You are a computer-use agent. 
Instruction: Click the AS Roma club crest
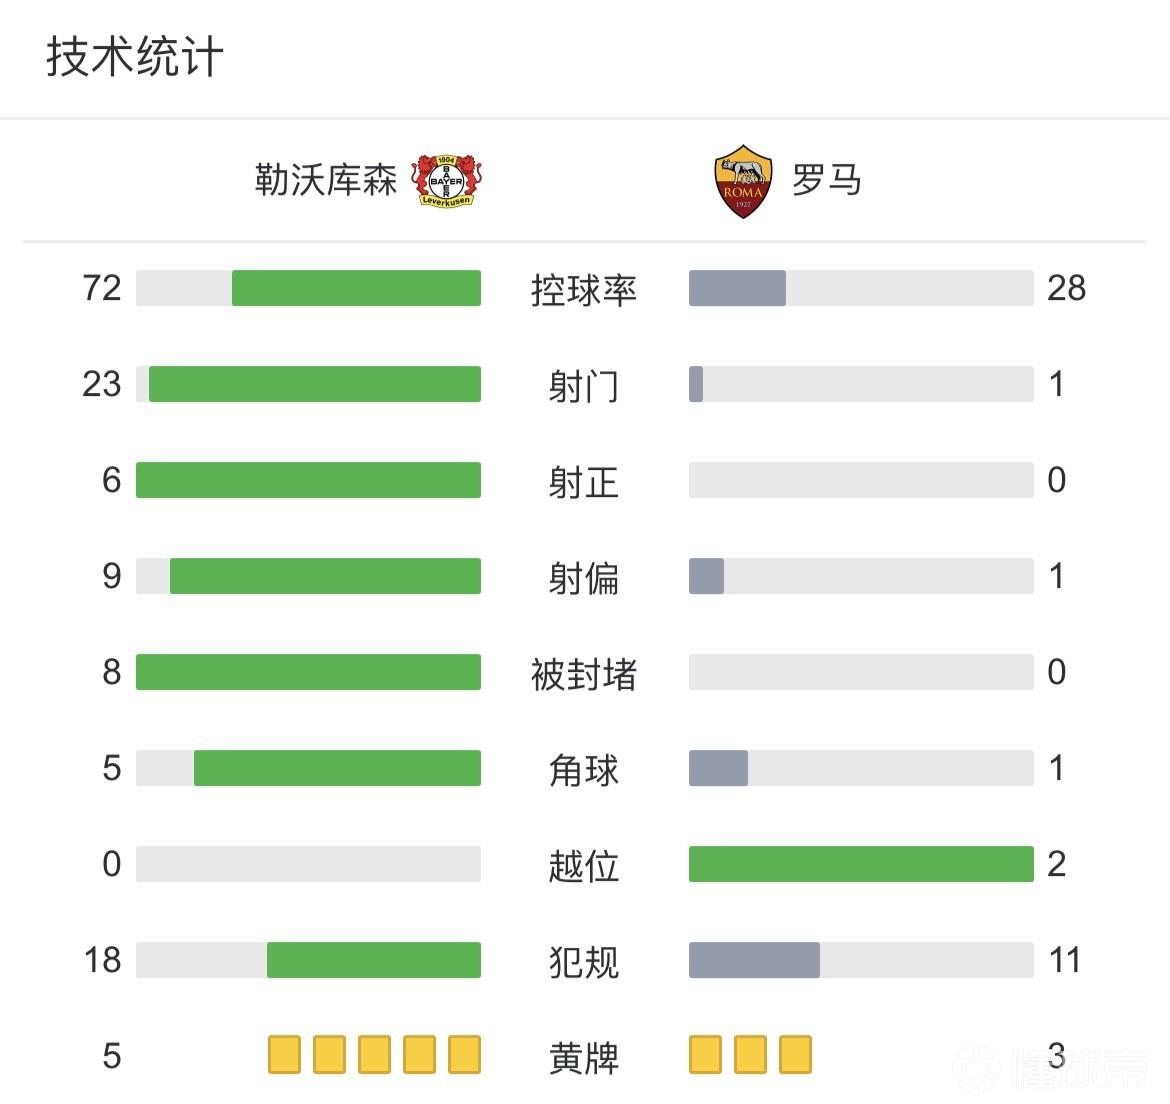point(743,182)
